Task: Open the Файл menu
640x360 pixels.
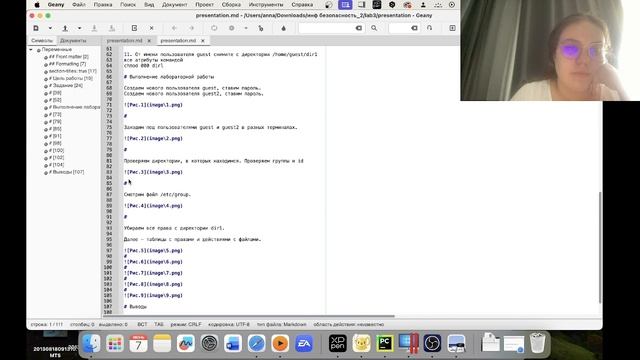Action: point(79,5)
